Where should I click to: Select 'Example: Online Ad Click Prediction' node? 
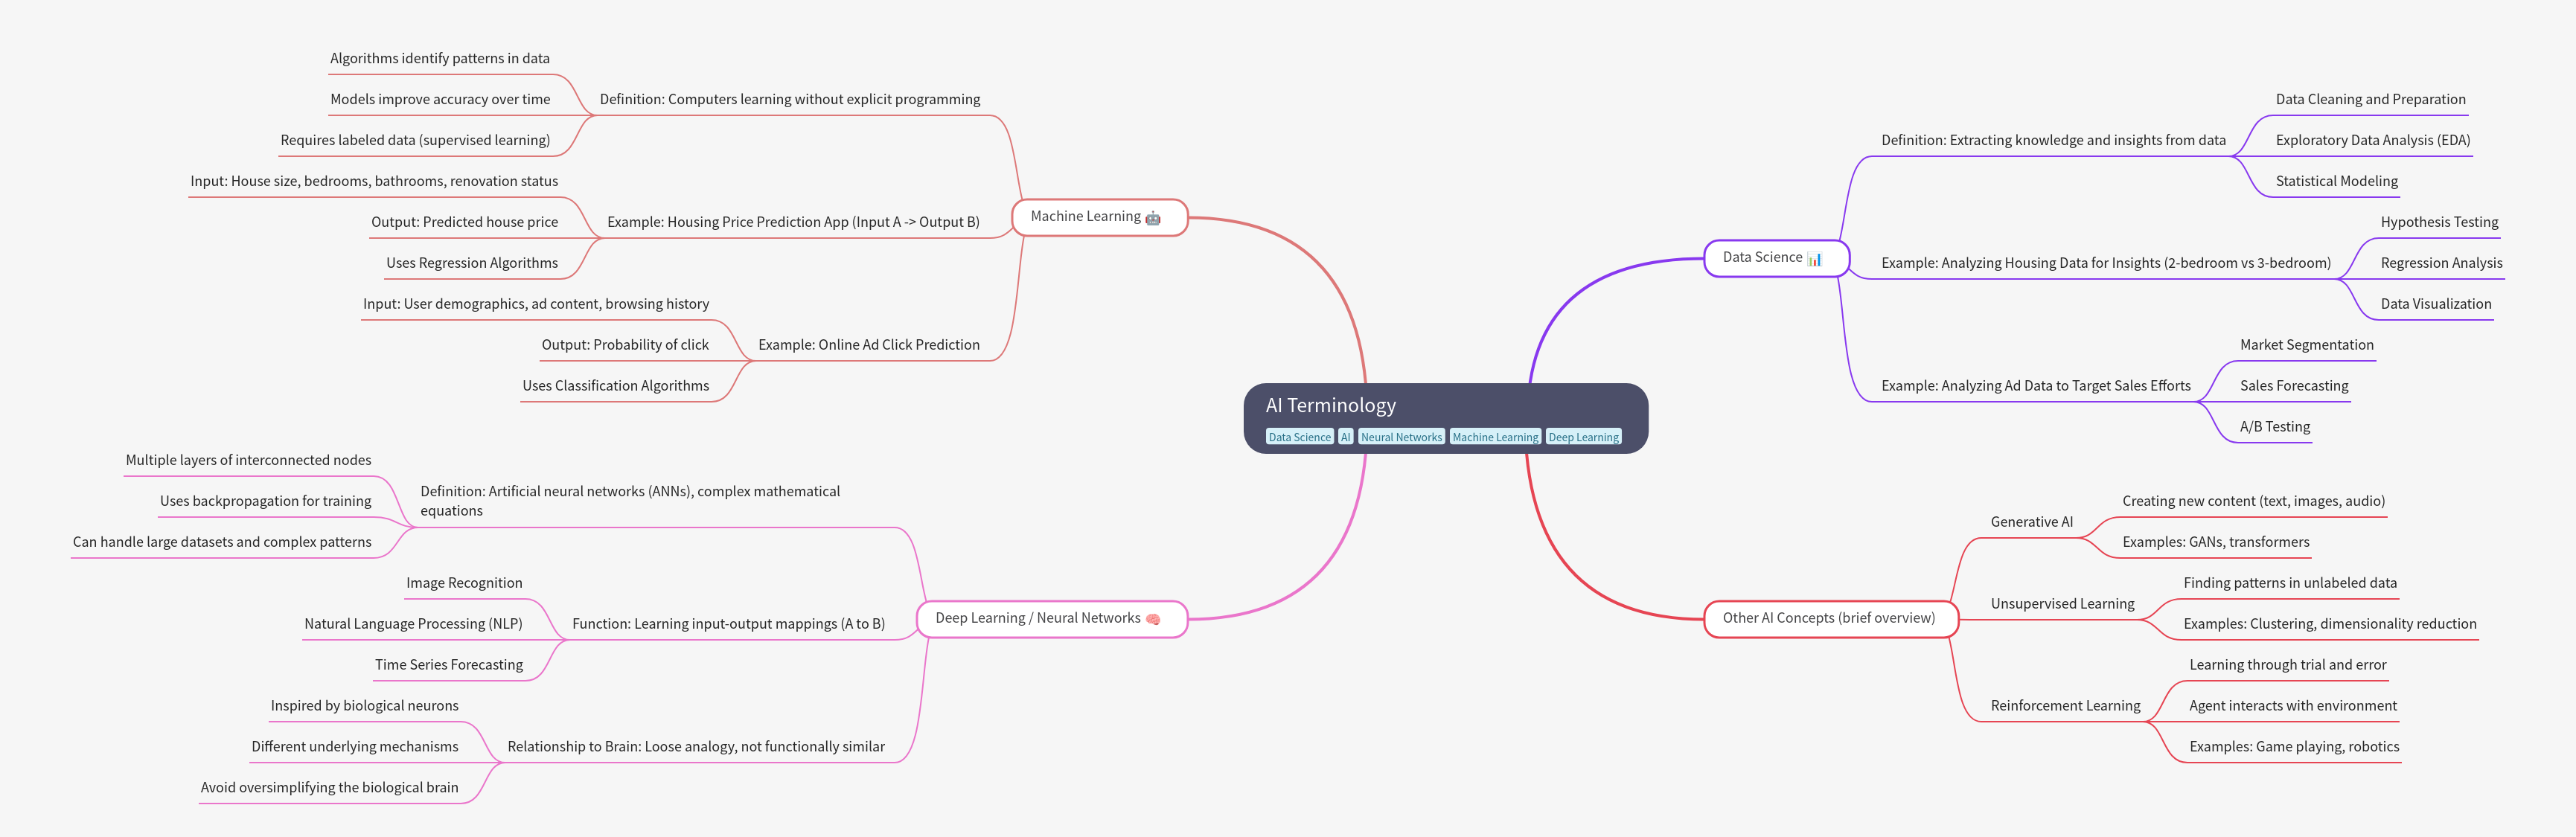869,345
